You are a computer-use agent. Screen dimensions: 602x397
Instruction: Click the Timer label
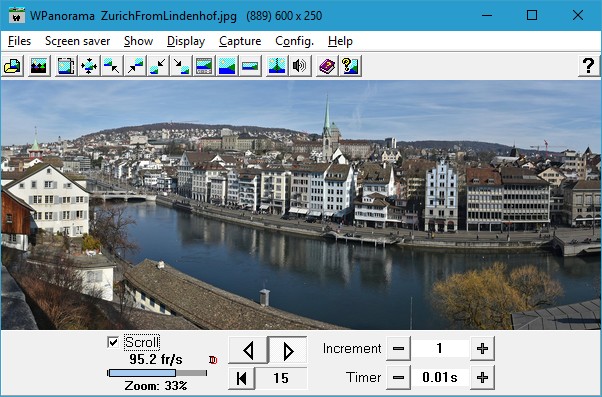click(363, 377)
